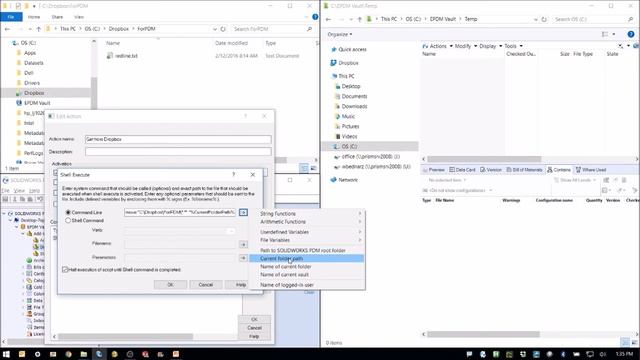Viewport: 640px width, 360px height.
Task: Click arrow button next to Filename field
Action: pos(243,244)
